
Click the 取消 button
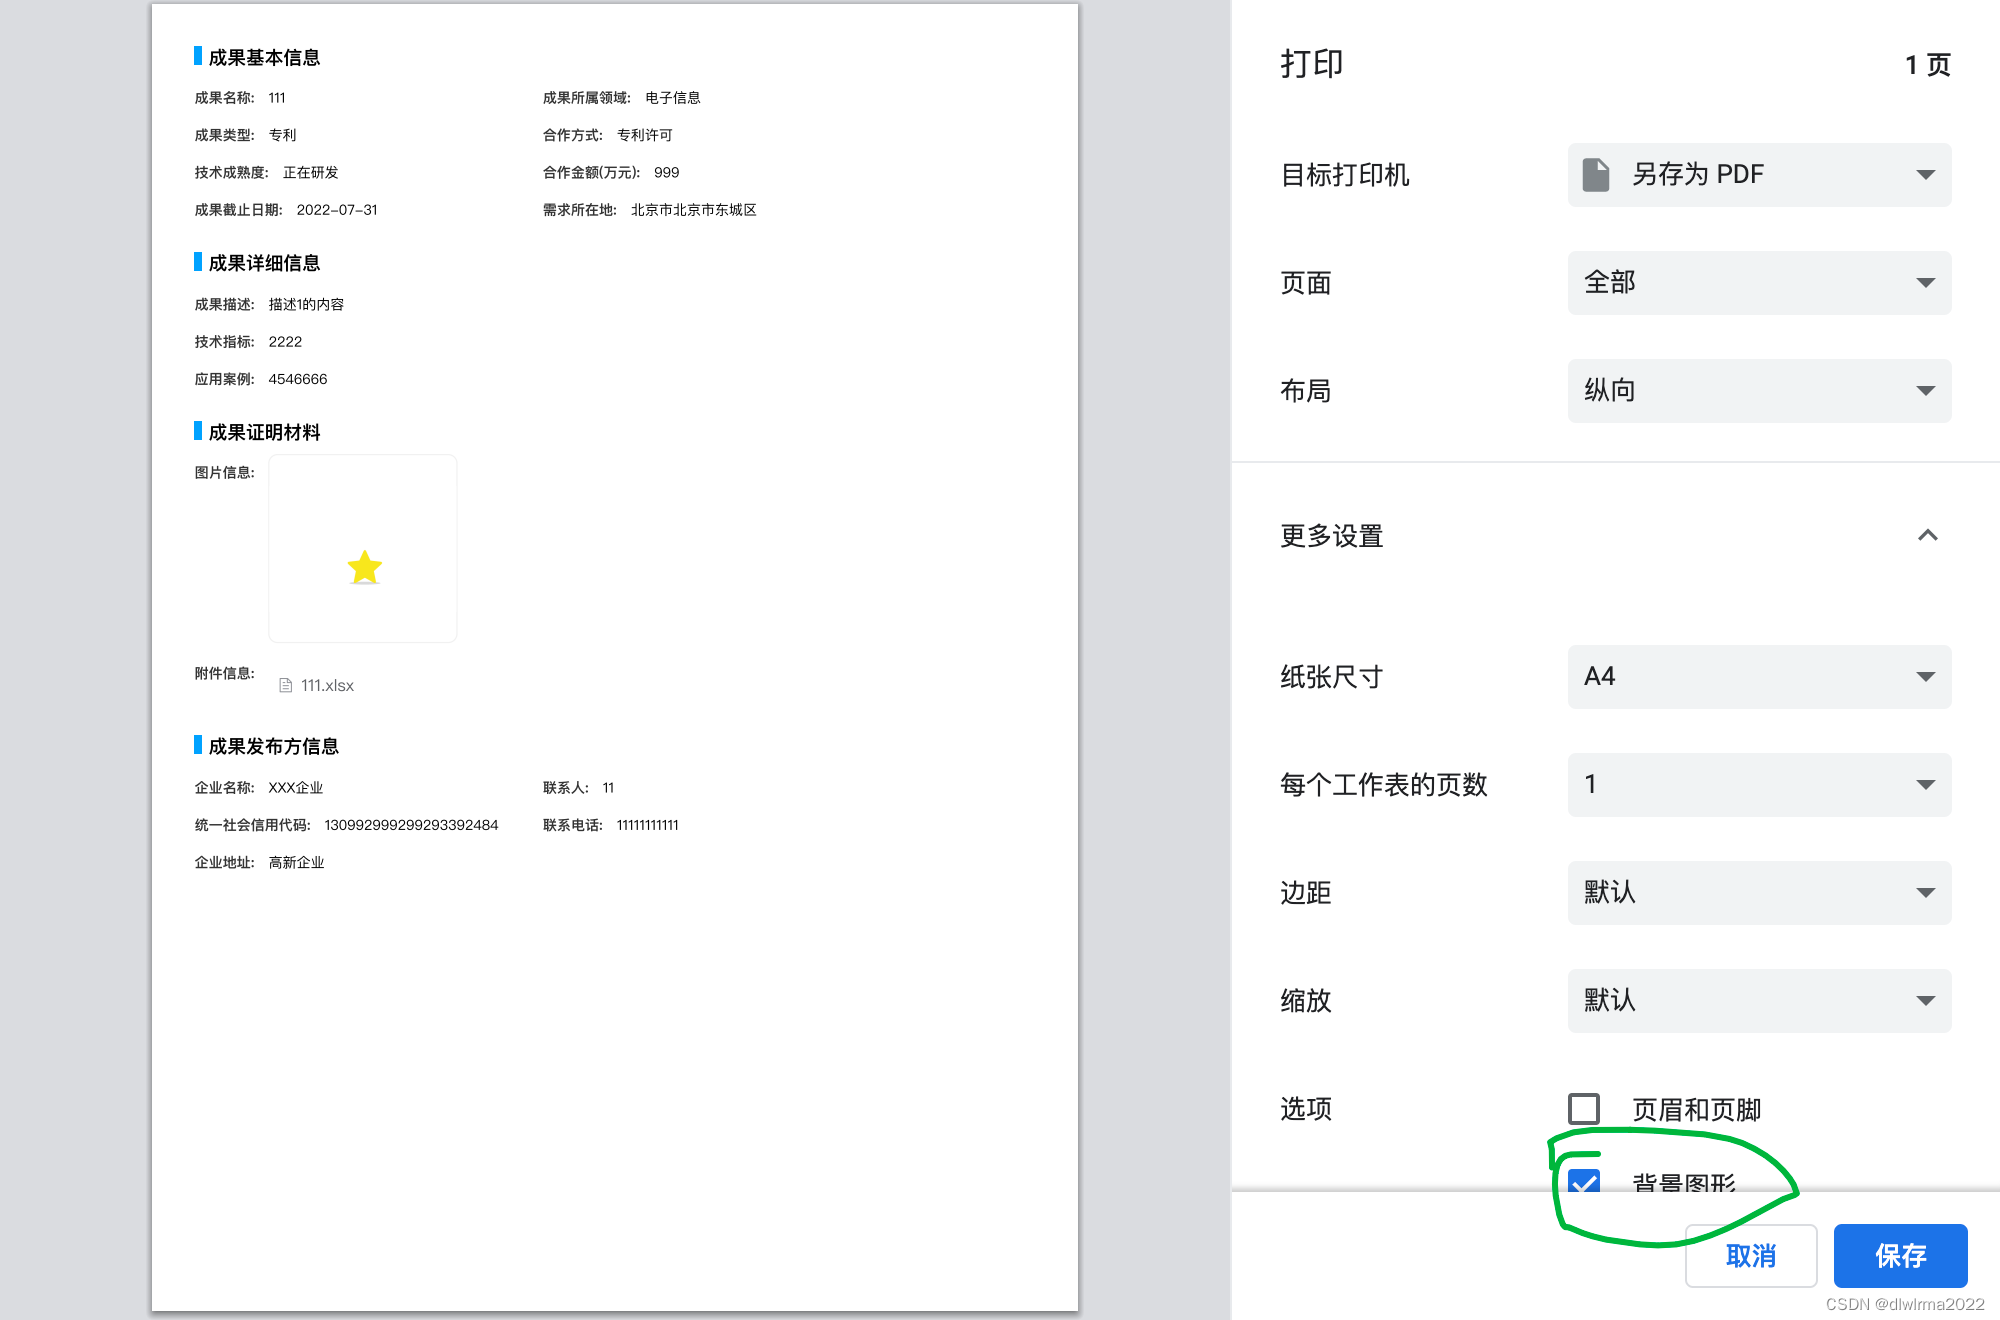click(1750, 1256)
